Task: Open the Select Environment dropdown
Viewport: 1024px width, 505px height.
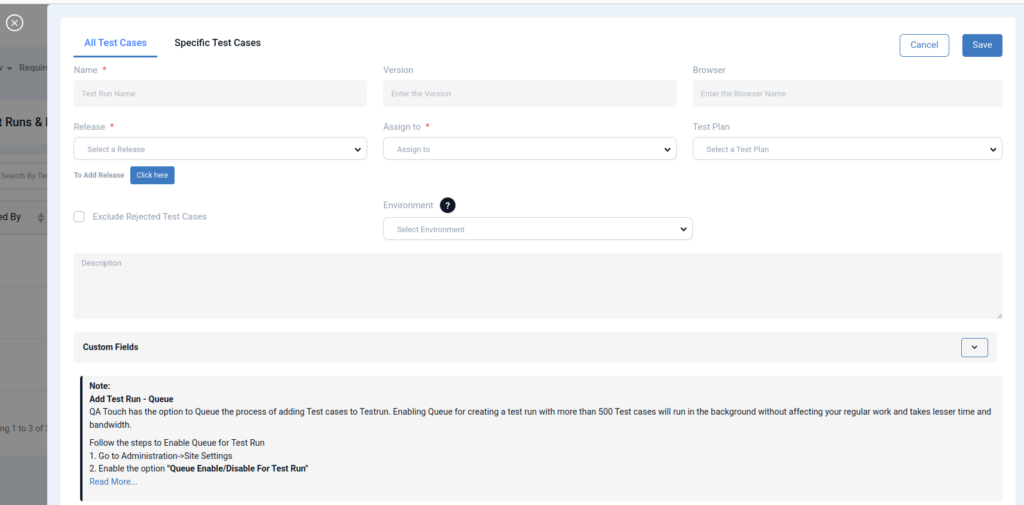Action: click(537, 229)
